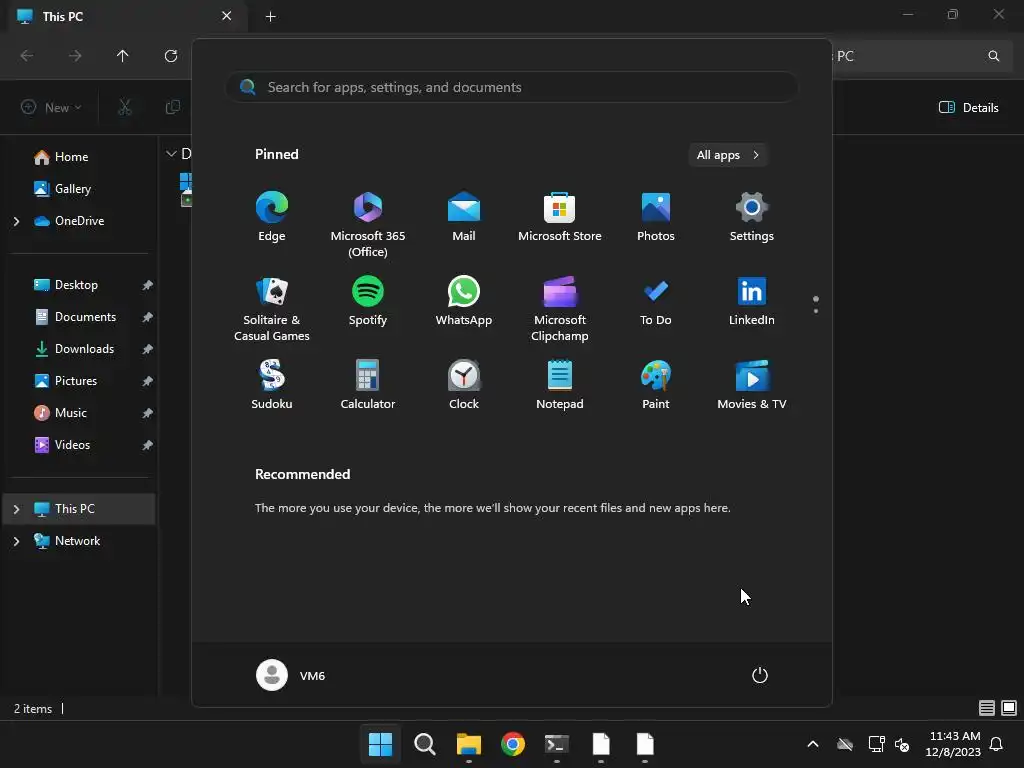The height and width of the screenshot is (768, 1024).
Task: Open Videos folder in sidebar
Action: pyautogui.click(x=72, y=445)
